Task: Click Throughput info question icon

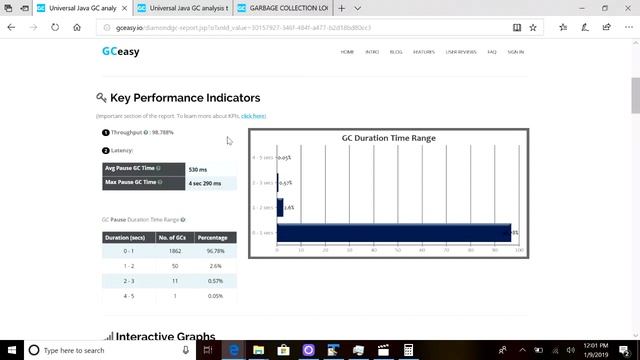Action: [146, 132]
